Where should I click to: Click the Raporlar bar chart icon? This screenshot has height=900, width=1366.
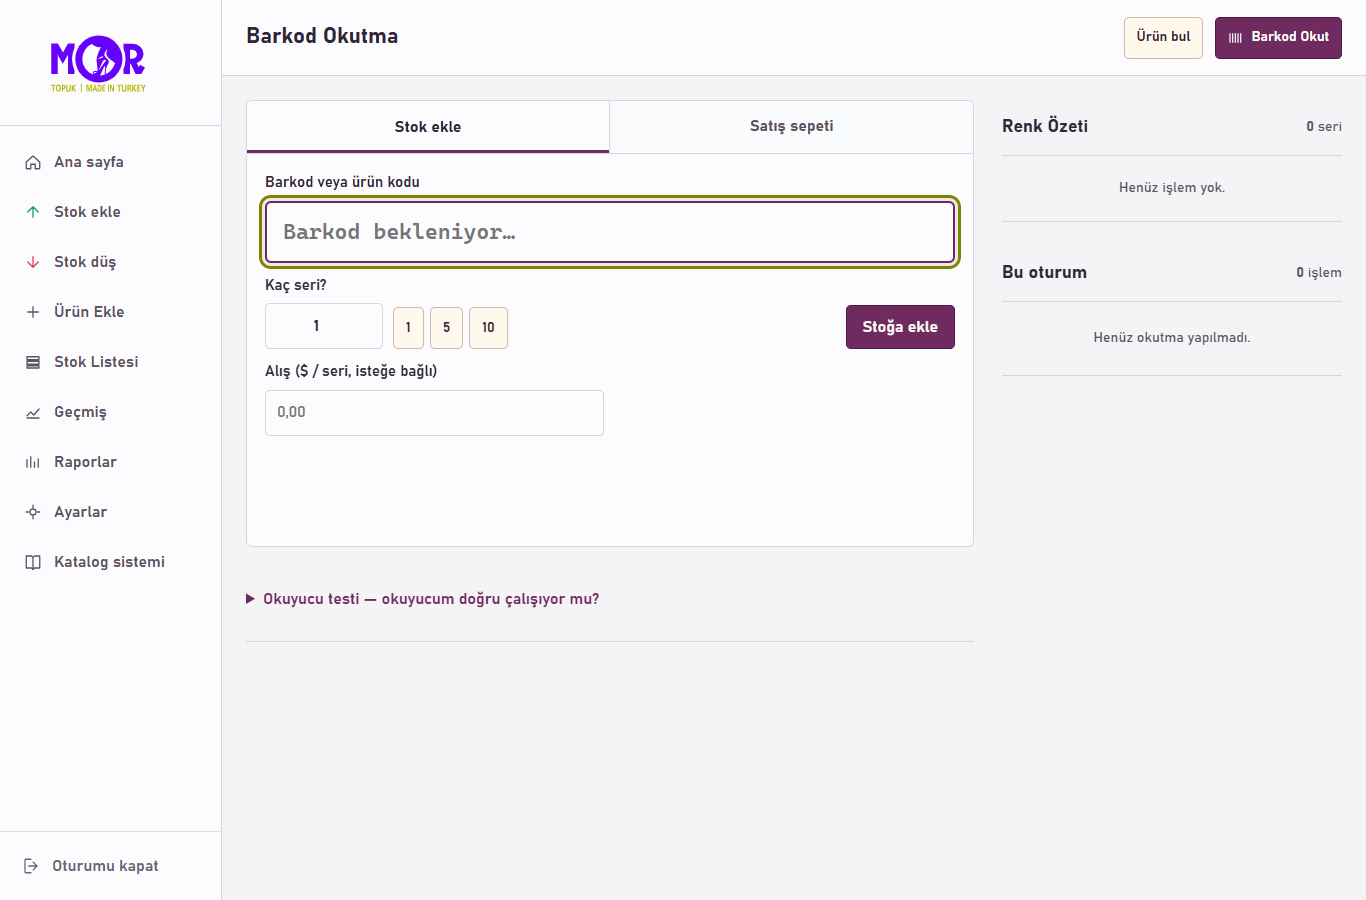(x=33, y=462)
